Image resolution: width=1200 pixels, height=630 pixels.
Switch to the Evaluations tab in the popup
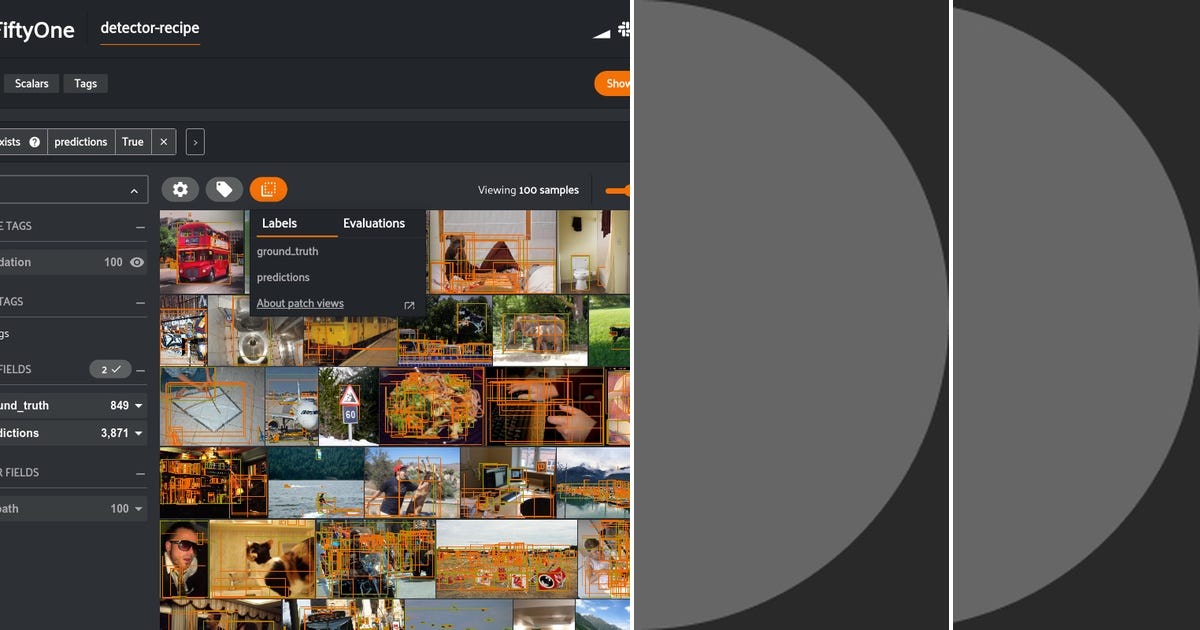pyautogui.click(x=376, y=223)
